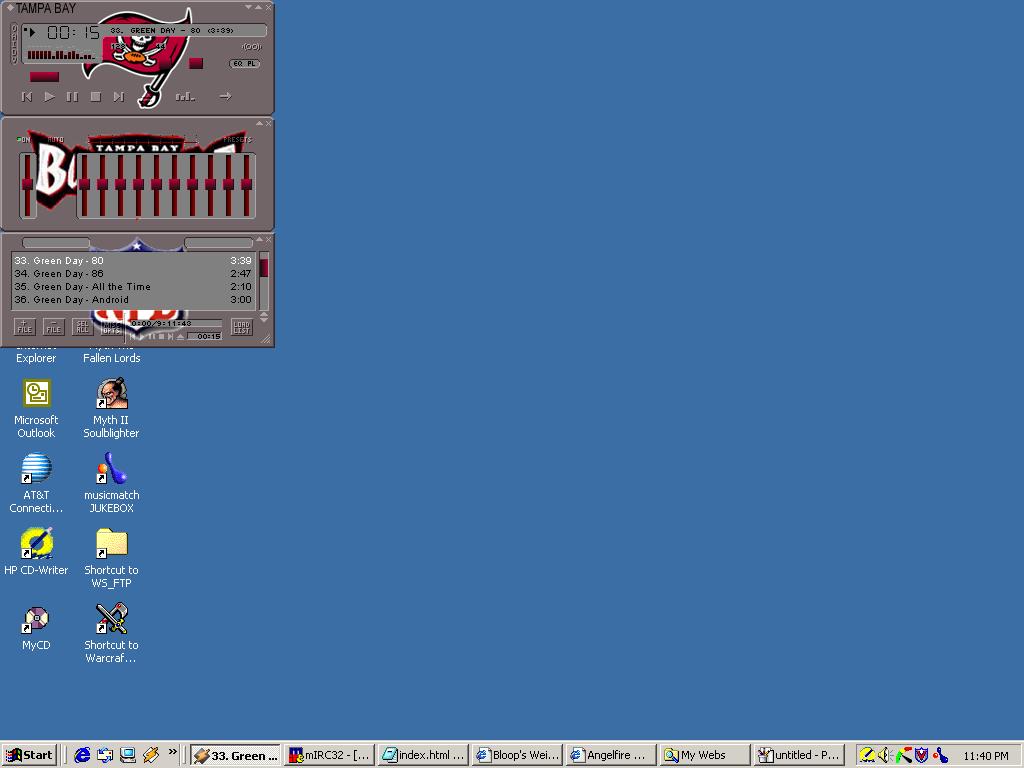Toggle the EQ window button in main player
Screen dimensions: 1024x768
pos(238,64)
